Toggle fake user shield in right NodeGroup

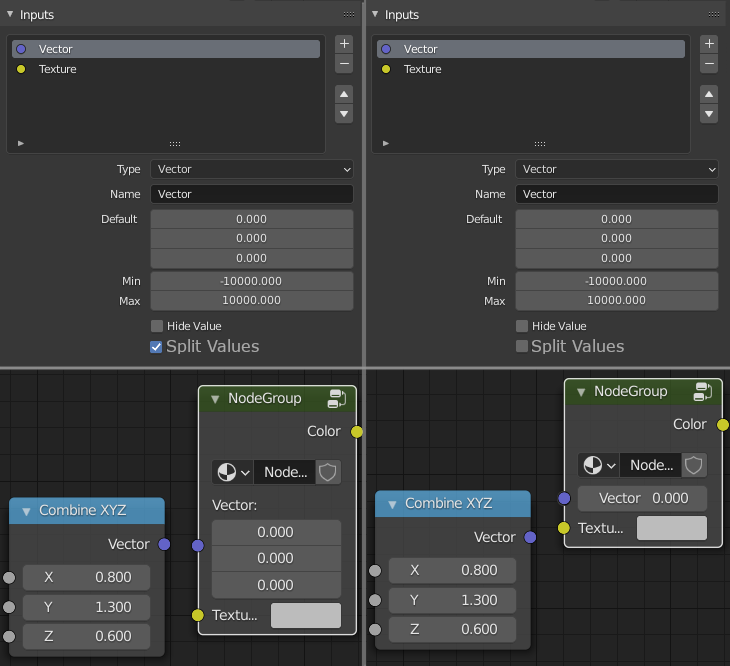(x=694, y=465)
